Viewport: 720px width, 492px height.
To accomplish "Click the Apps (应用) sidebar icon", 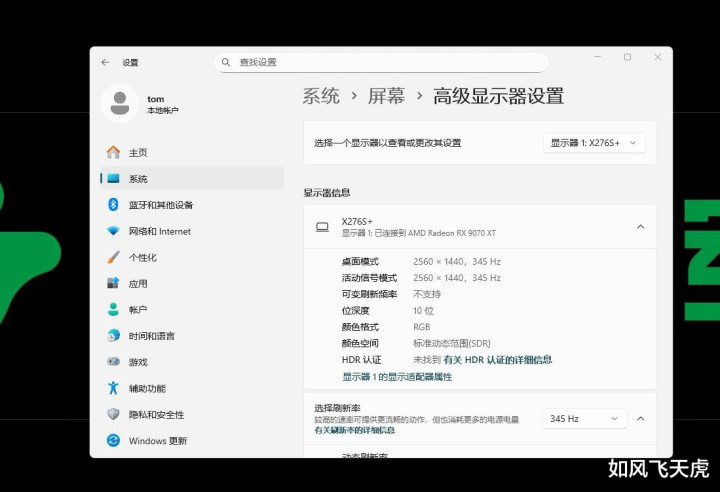I will coord(113,284).
